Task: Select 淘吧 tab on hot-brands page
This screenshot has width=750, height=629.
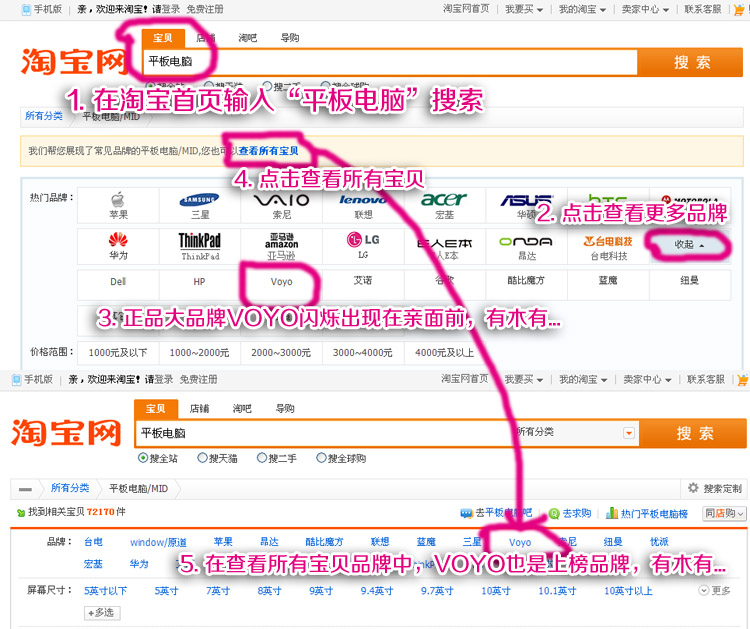Action: click(x=247, y=38)
